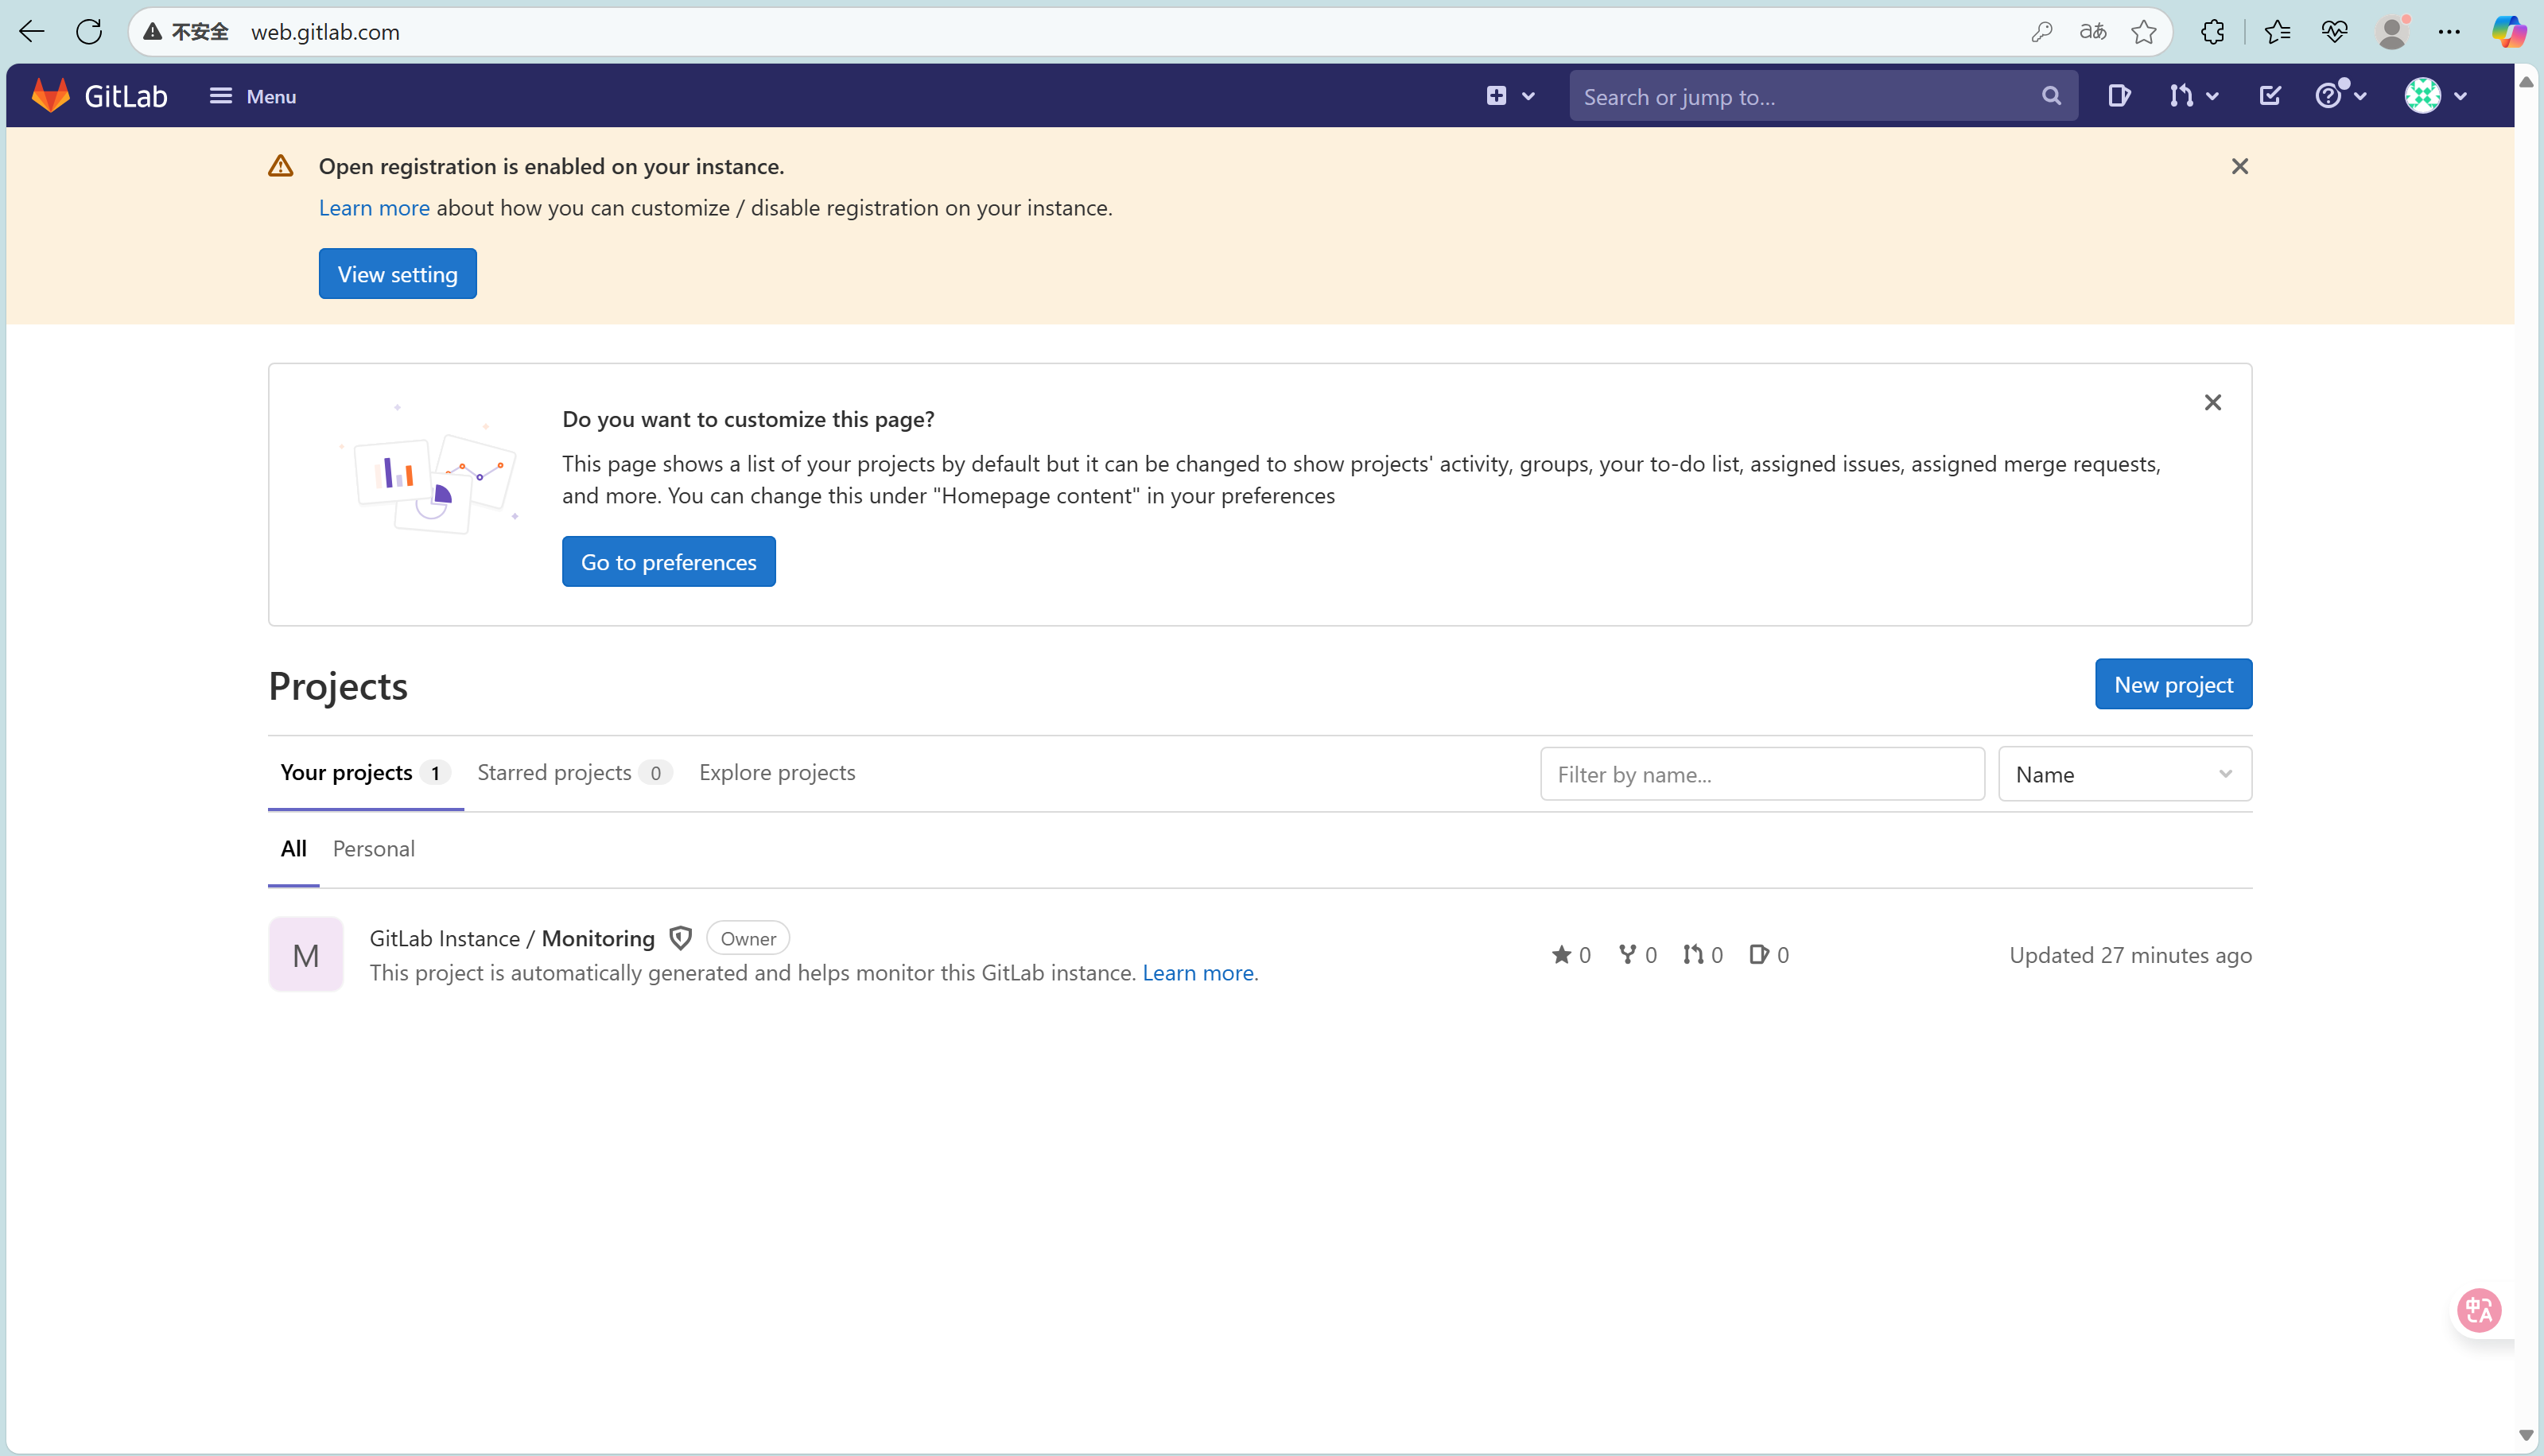Screen dimensions: 2544x1456
Task: Select the Personal sub-tab
Action: coord(373,849)
